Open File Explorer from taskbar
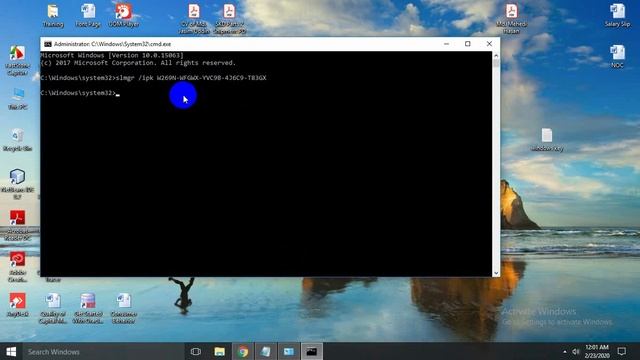640x360 pixels. tap(219, 351)
